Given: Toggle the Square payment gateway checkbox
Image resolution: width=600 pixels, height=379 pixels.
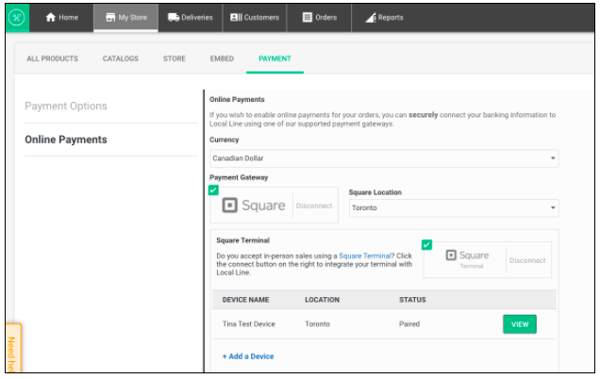Looking at the screenshot, I should pos(214,190).
